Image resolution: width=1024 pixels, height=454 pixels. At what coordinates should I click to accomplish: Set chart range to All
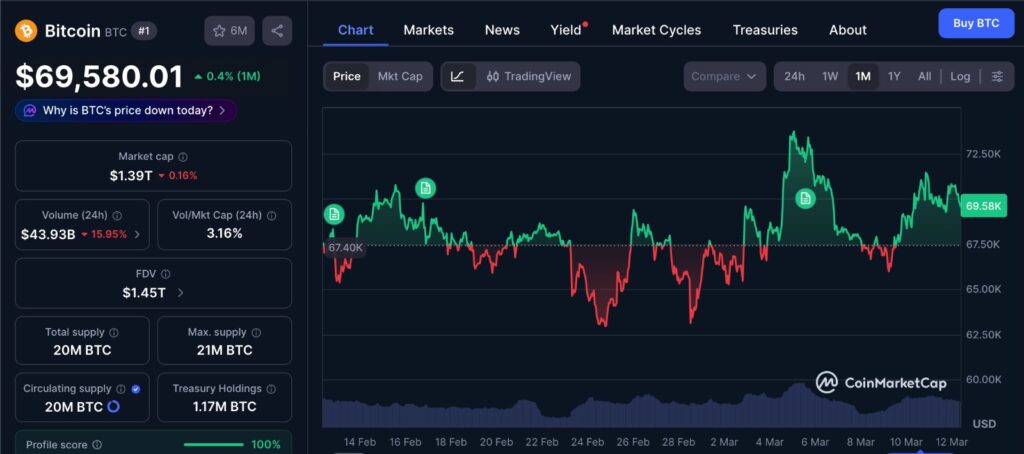924,76
